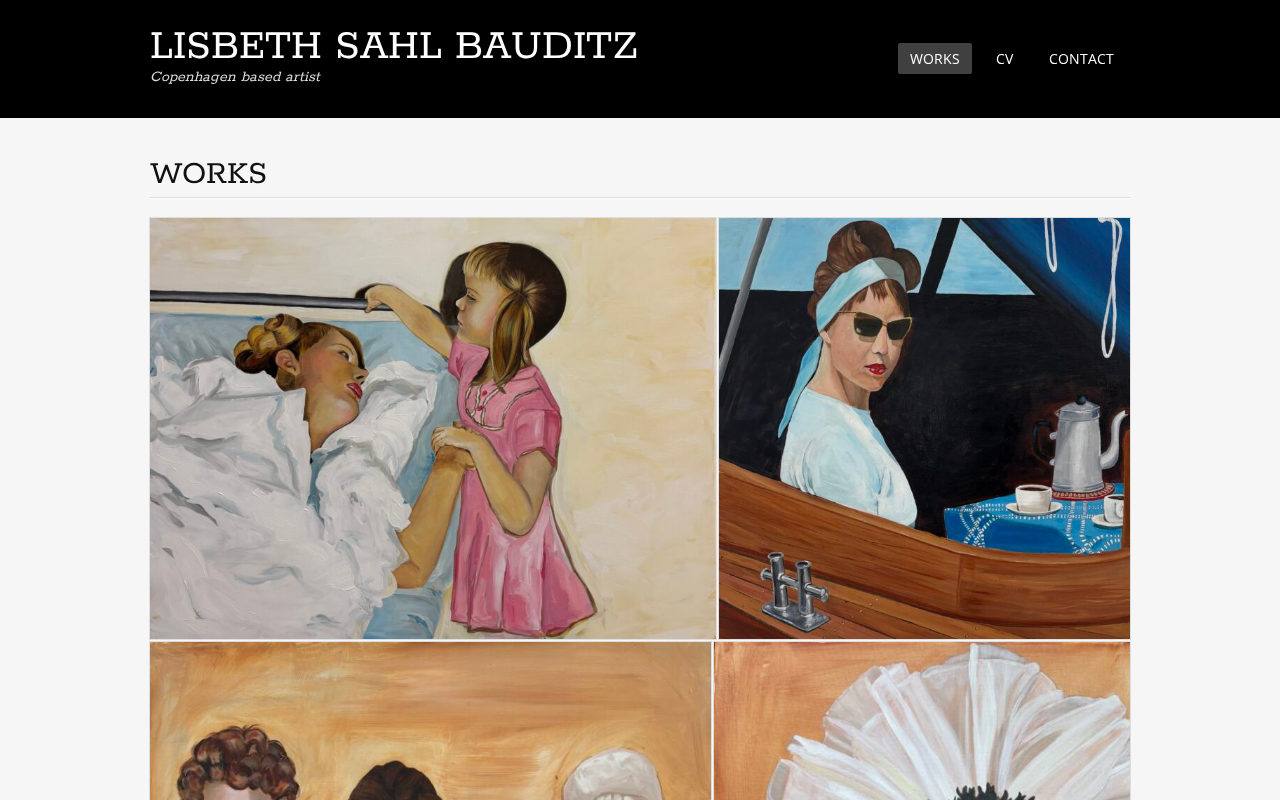Go to the CONTACT page
The image size is (1280, 800).
click(1081, 58)
